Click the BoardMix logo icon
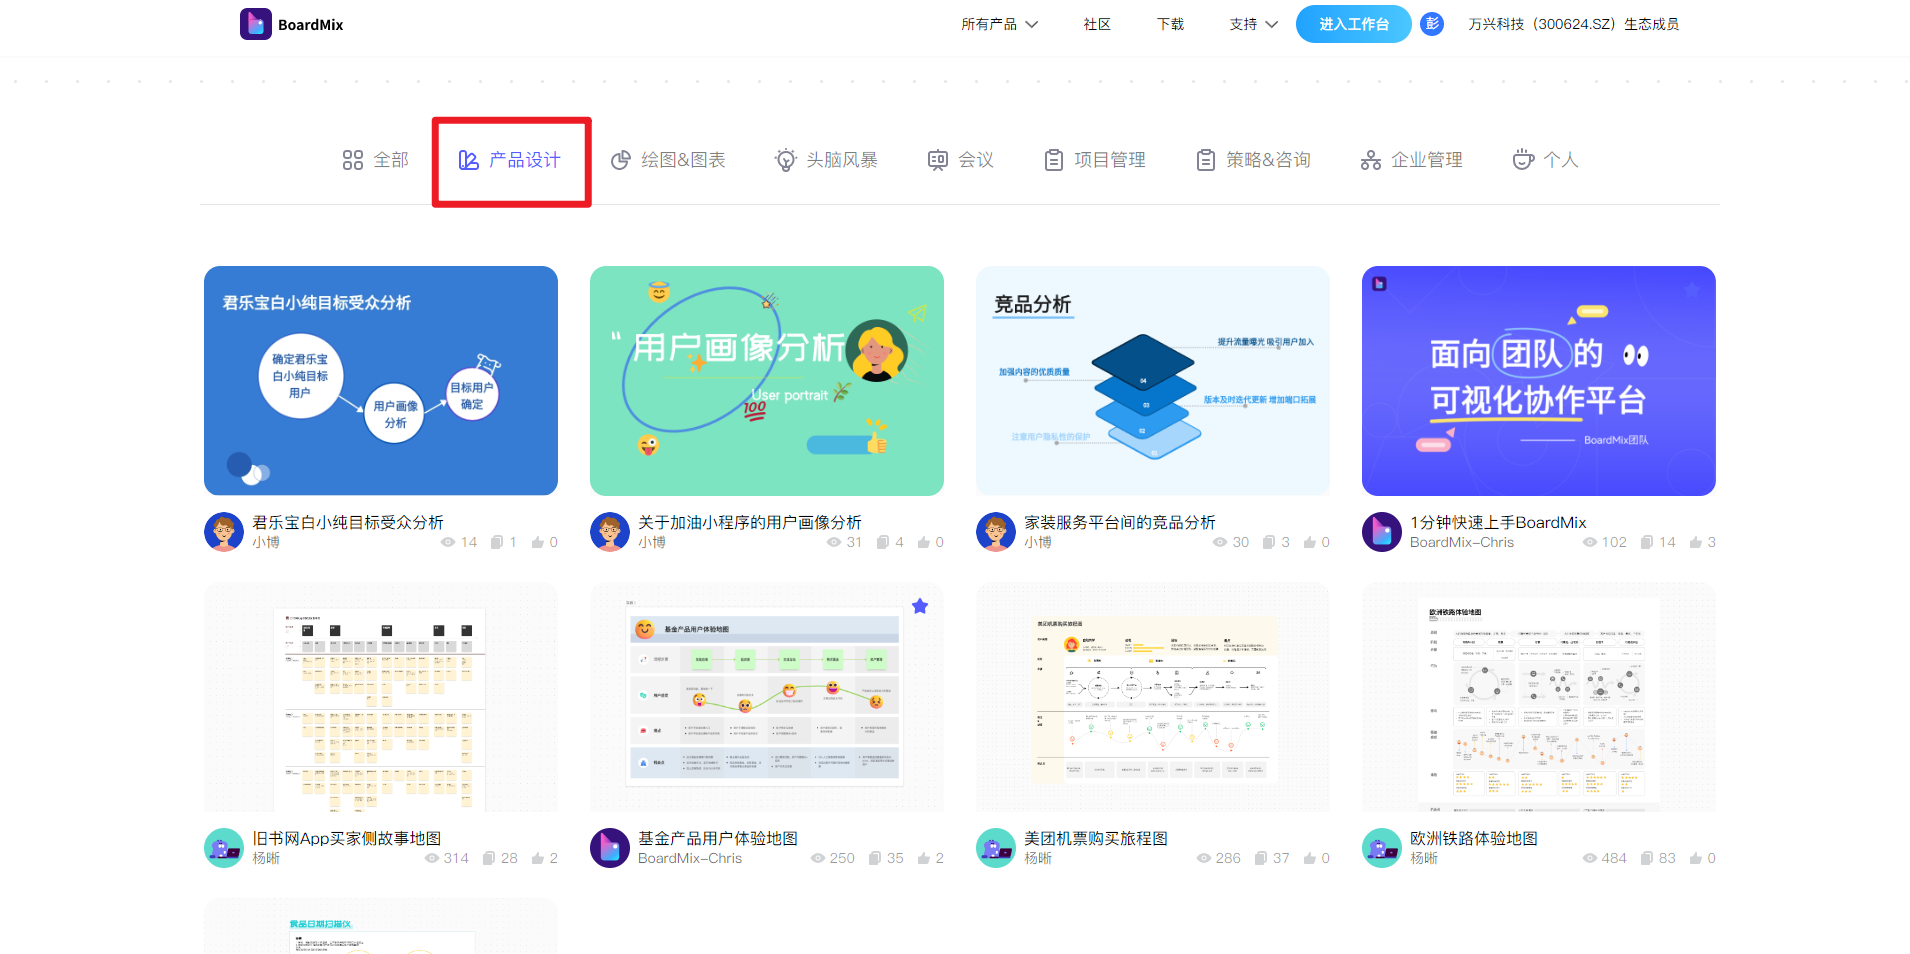Viewport: 1910px width, 954px height. [255, 24]
